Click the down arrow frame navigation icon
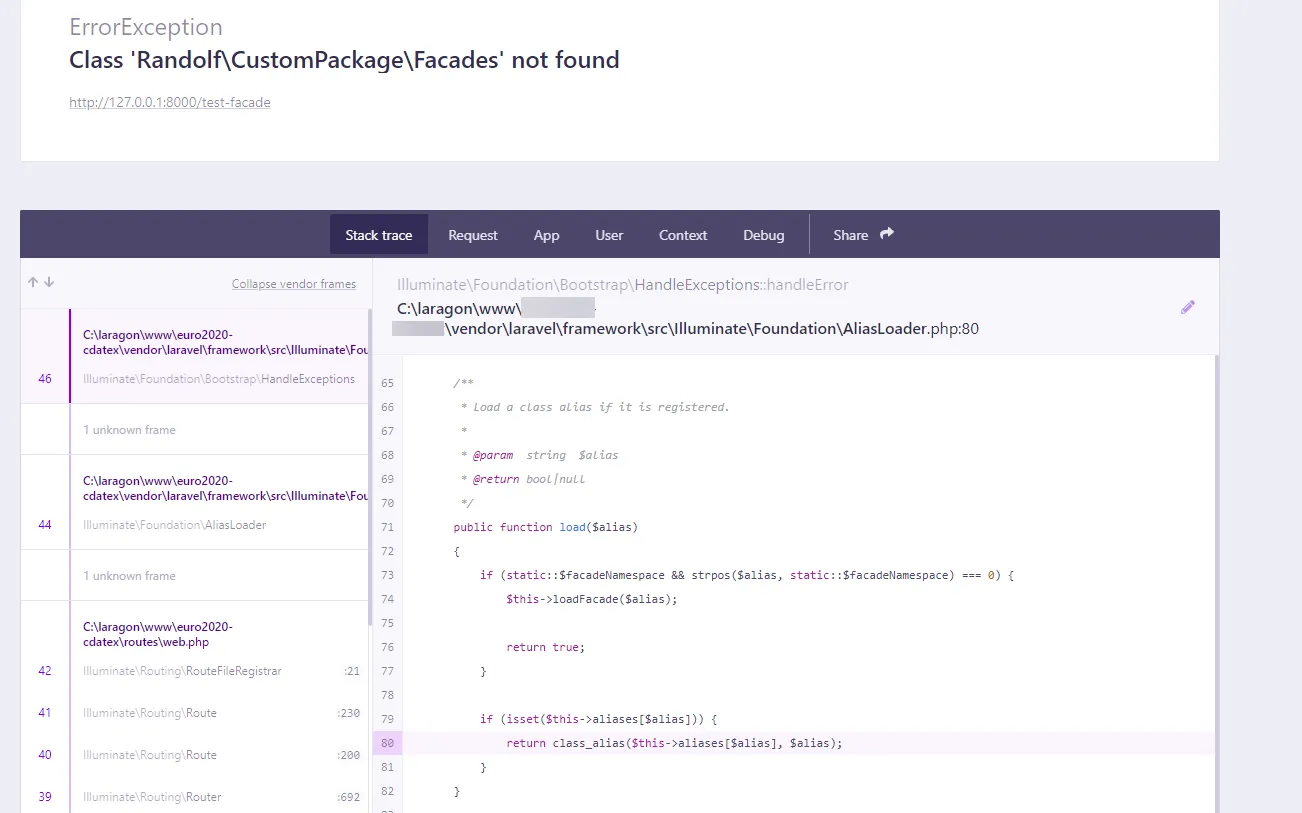The width and height of the screenshot is (1302, 813). (x=49, y=283)
